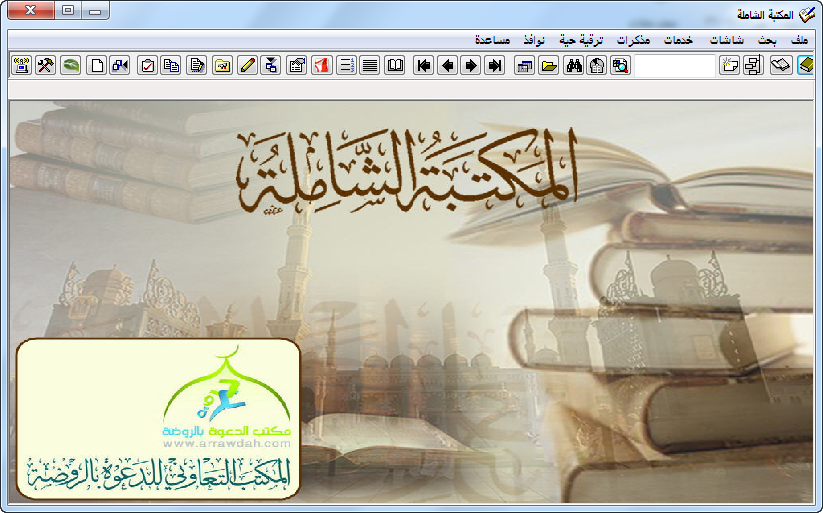Go to last page arrow icon
The width and height of the screenshot is (823, 513).
click(x=494, y=66)
